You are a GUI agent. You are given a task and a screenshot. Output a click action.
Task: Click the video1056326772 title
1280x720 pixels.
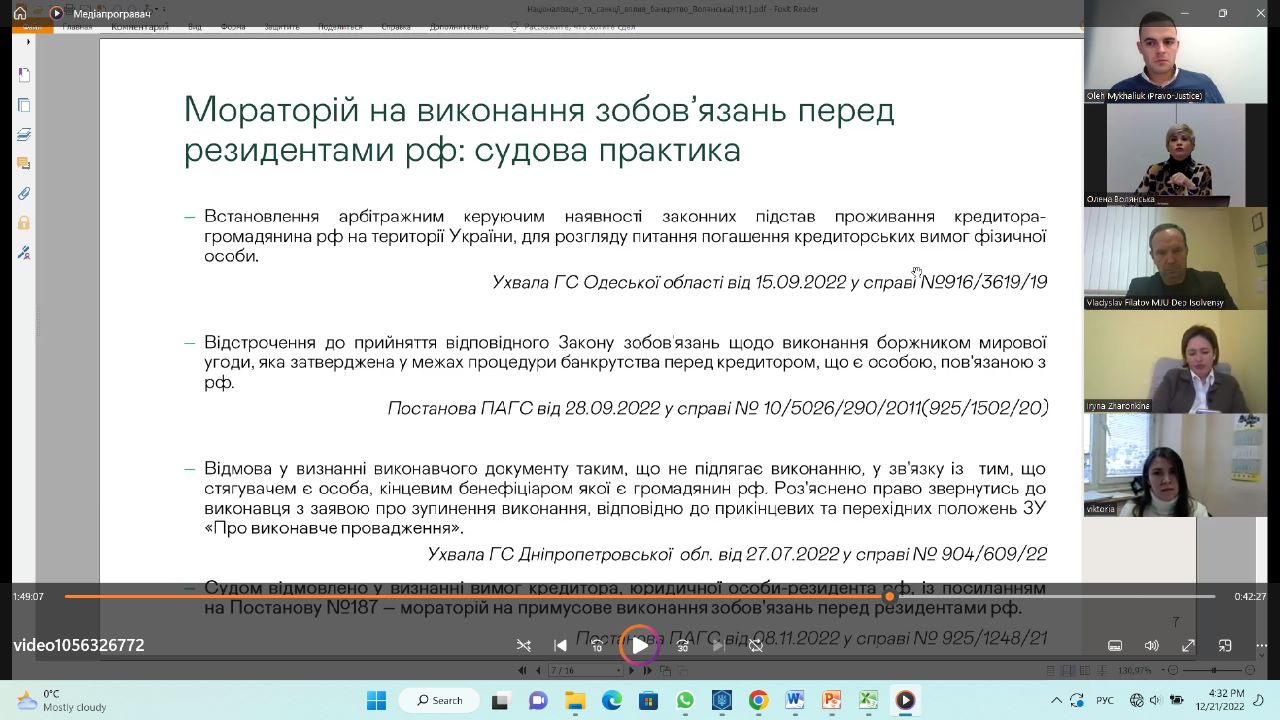coord(79,646)
